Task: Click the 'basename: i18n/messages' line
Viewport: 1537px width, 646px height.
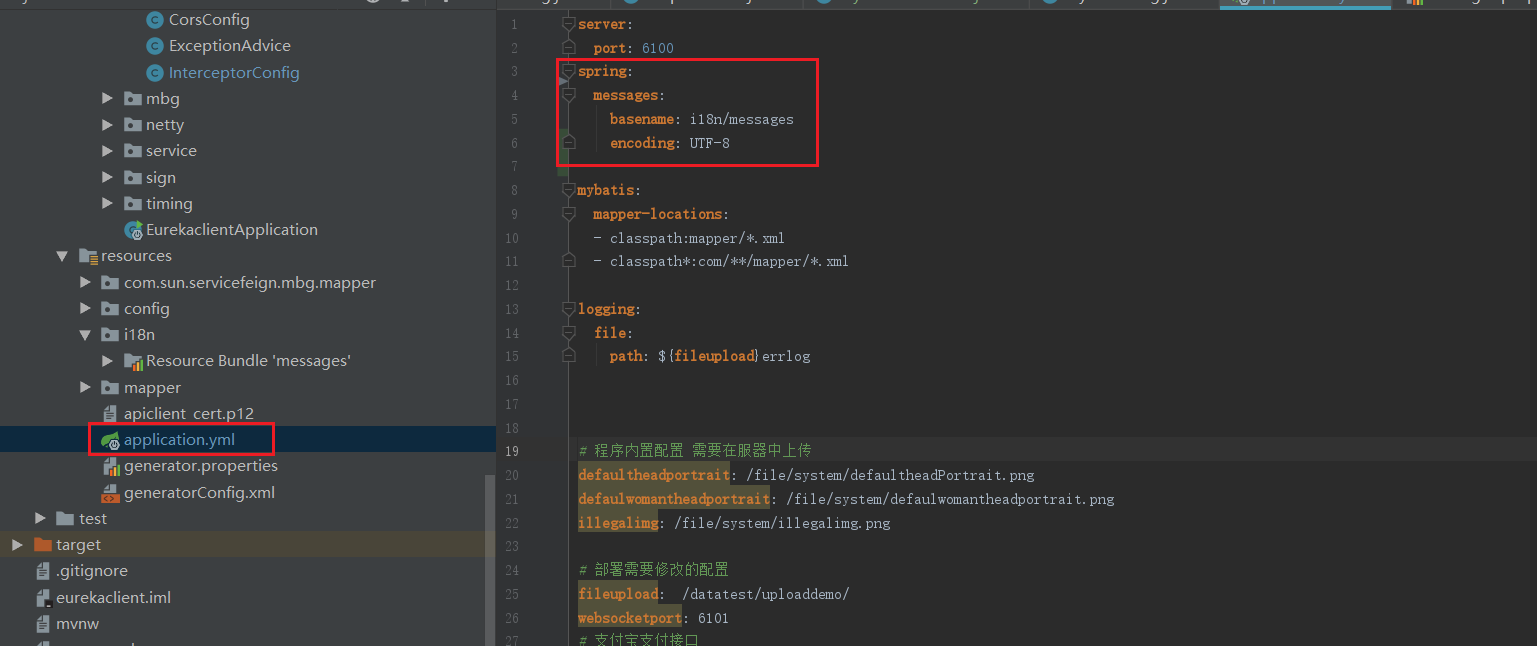Action: 701,119
